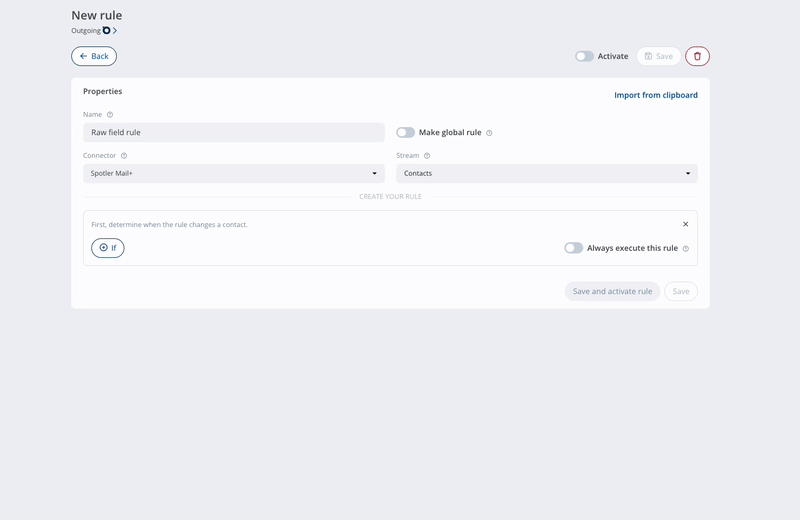This screenshot has height=520, width=800.
Task: Click the Back button
Action: 94,56
